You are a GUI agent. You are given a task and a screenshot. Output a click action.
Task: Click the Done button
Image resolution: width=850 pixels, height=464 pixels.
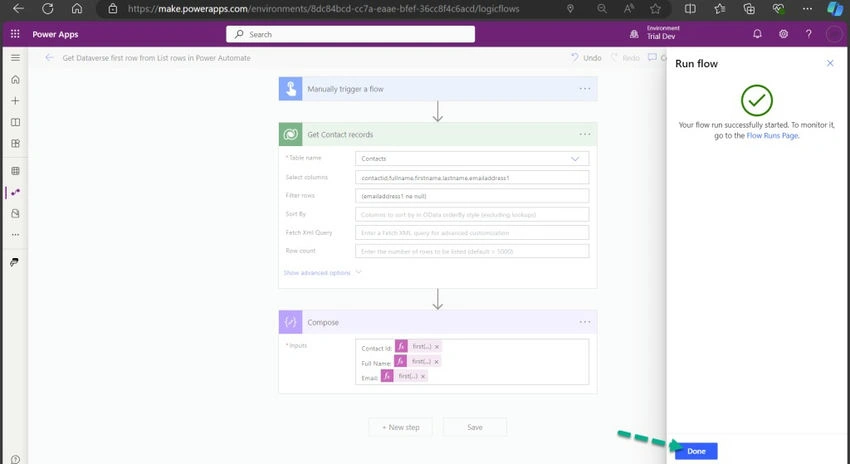coord(696,451)
